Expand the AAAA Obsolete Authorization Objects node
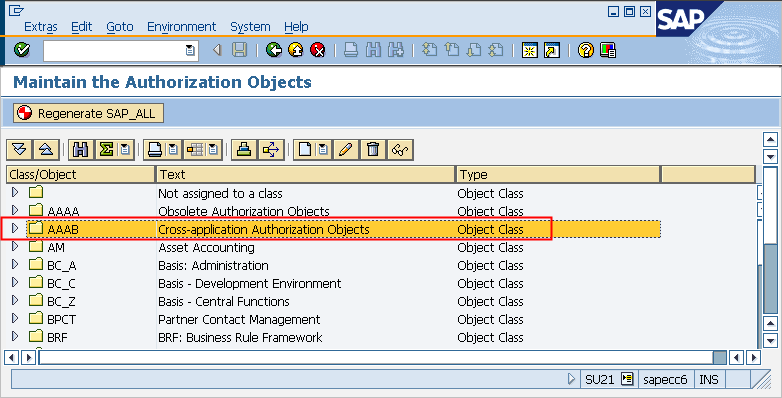 pyautogui.click(x=15, y=210)
